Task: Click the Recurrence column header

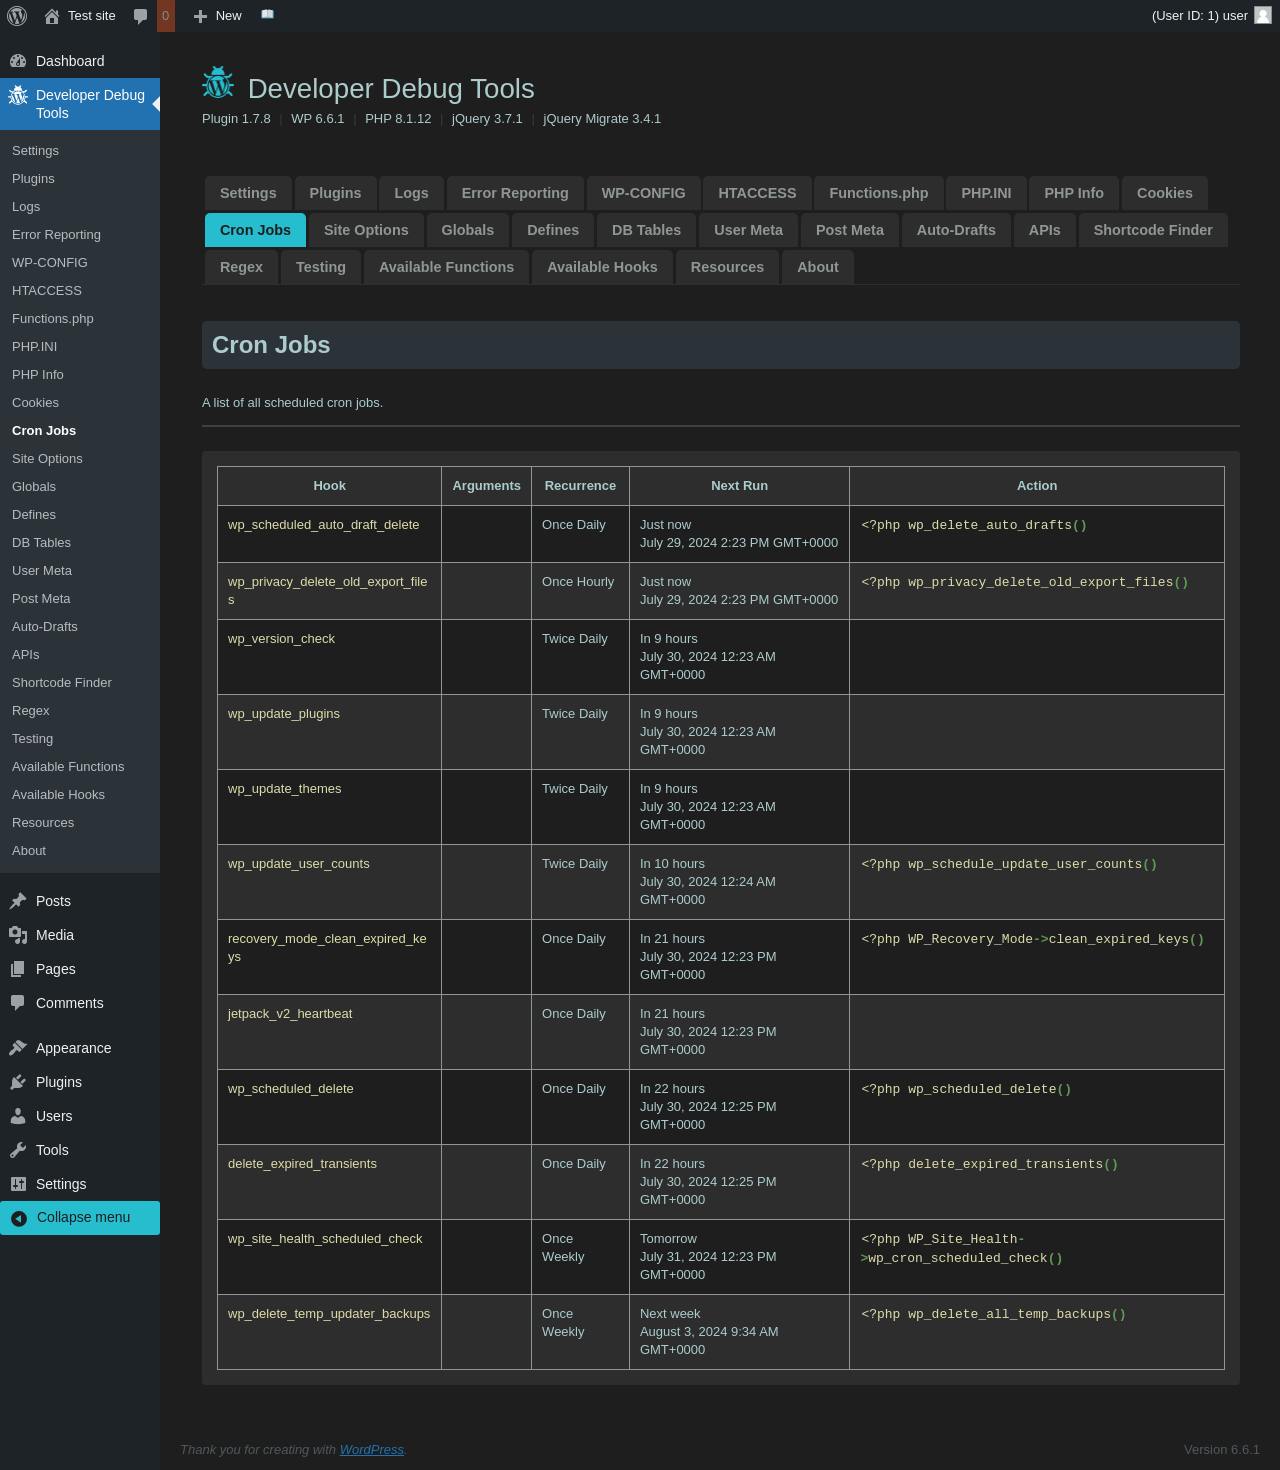Action: [580, 486]
